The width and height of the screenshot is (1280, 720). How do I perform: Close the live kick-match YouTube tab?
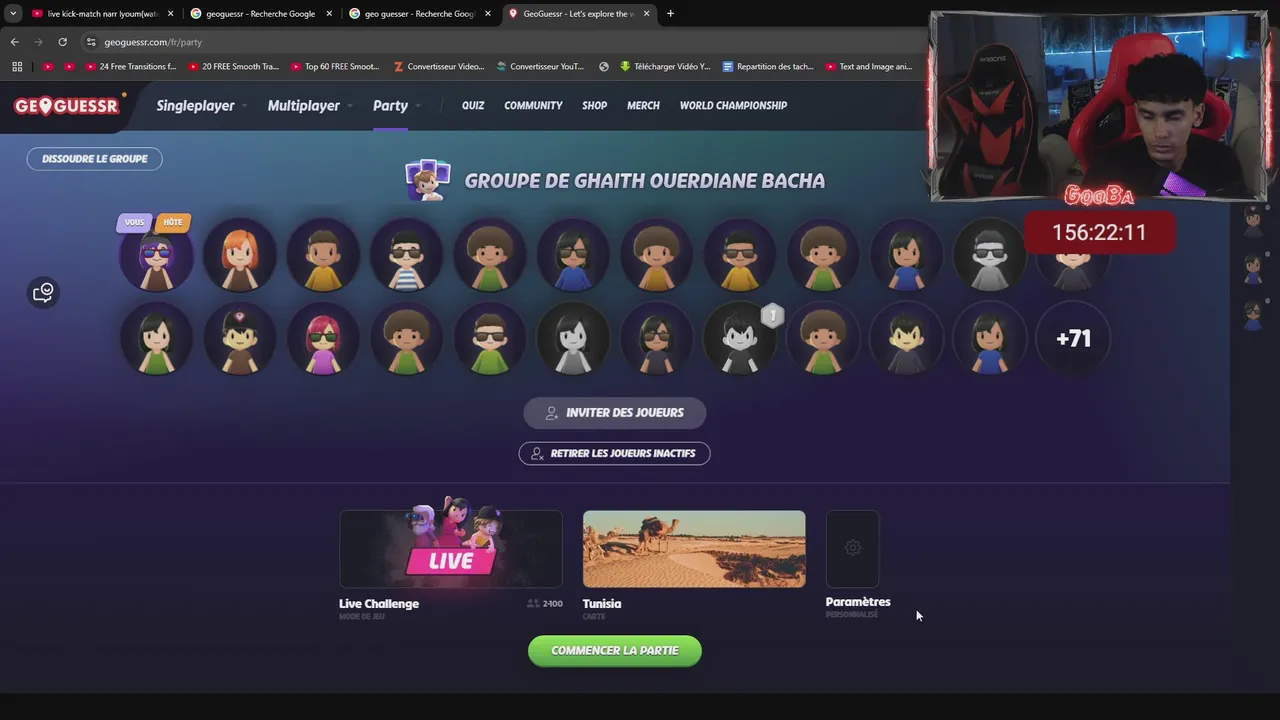click(170, 14)
